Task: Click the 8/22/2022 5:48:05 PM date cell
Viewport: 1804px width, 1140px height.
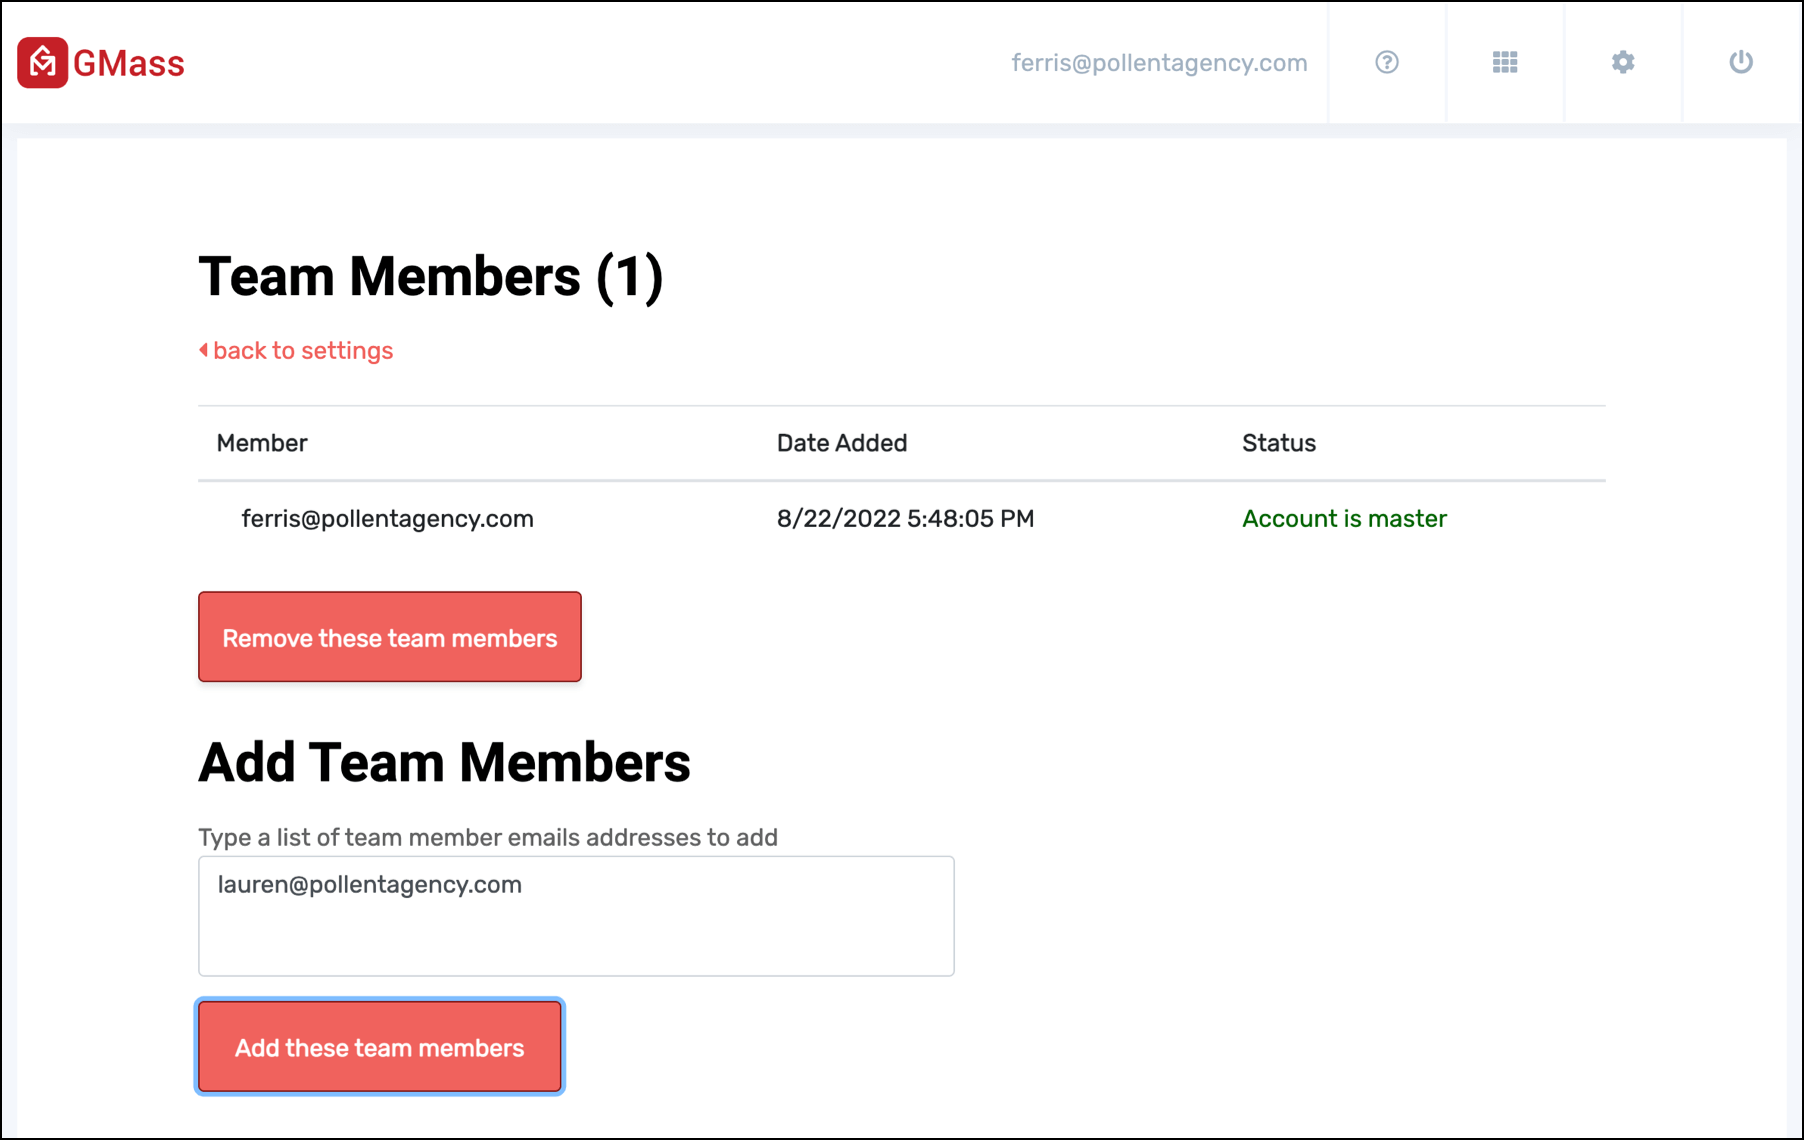Action: click(x=906, y=519)
